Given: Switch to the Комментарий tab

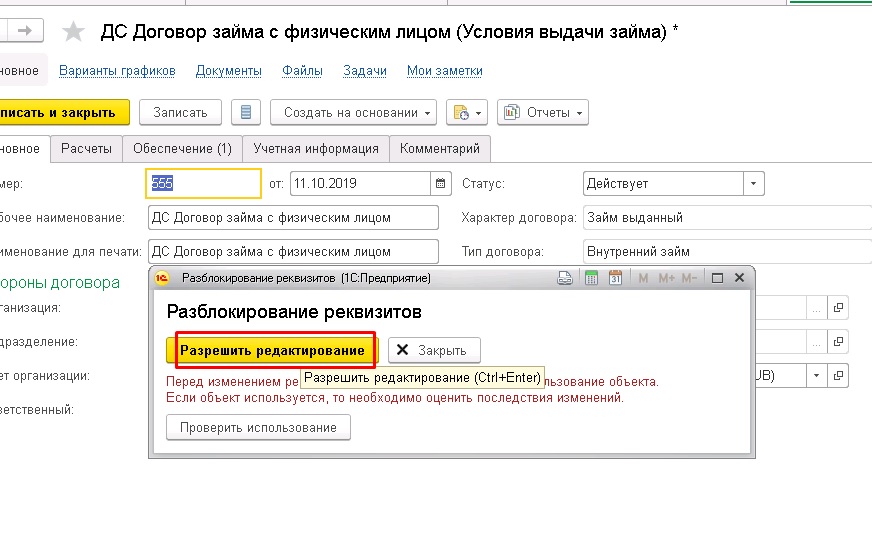Looking at the screenshot, I should click(x=440, y=148).
